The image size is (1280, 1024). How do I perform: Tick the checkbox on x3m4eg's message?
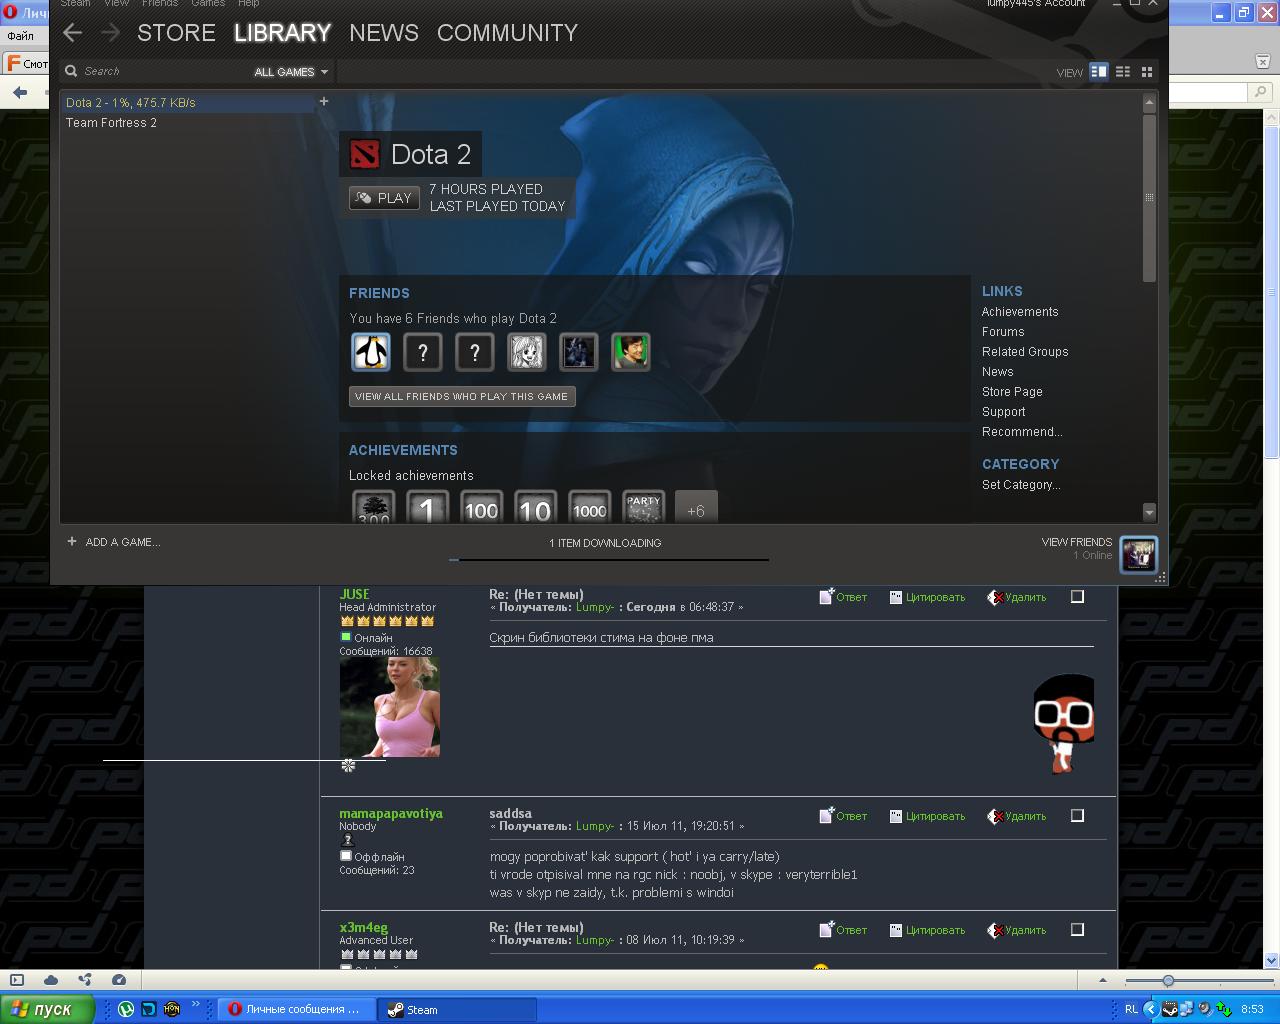coord(1077,930)
